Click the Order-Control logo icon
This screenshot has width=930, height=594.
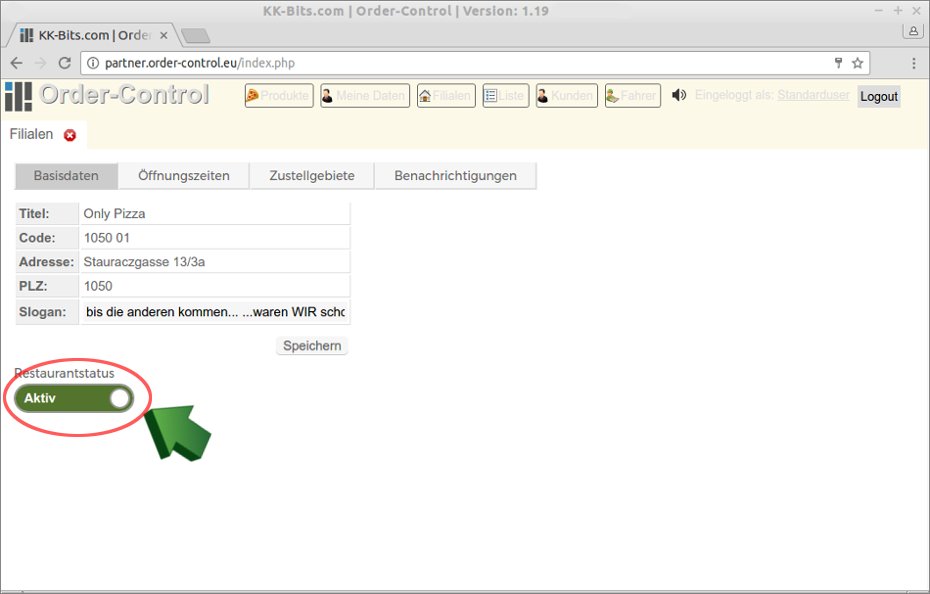pos(18,96)
